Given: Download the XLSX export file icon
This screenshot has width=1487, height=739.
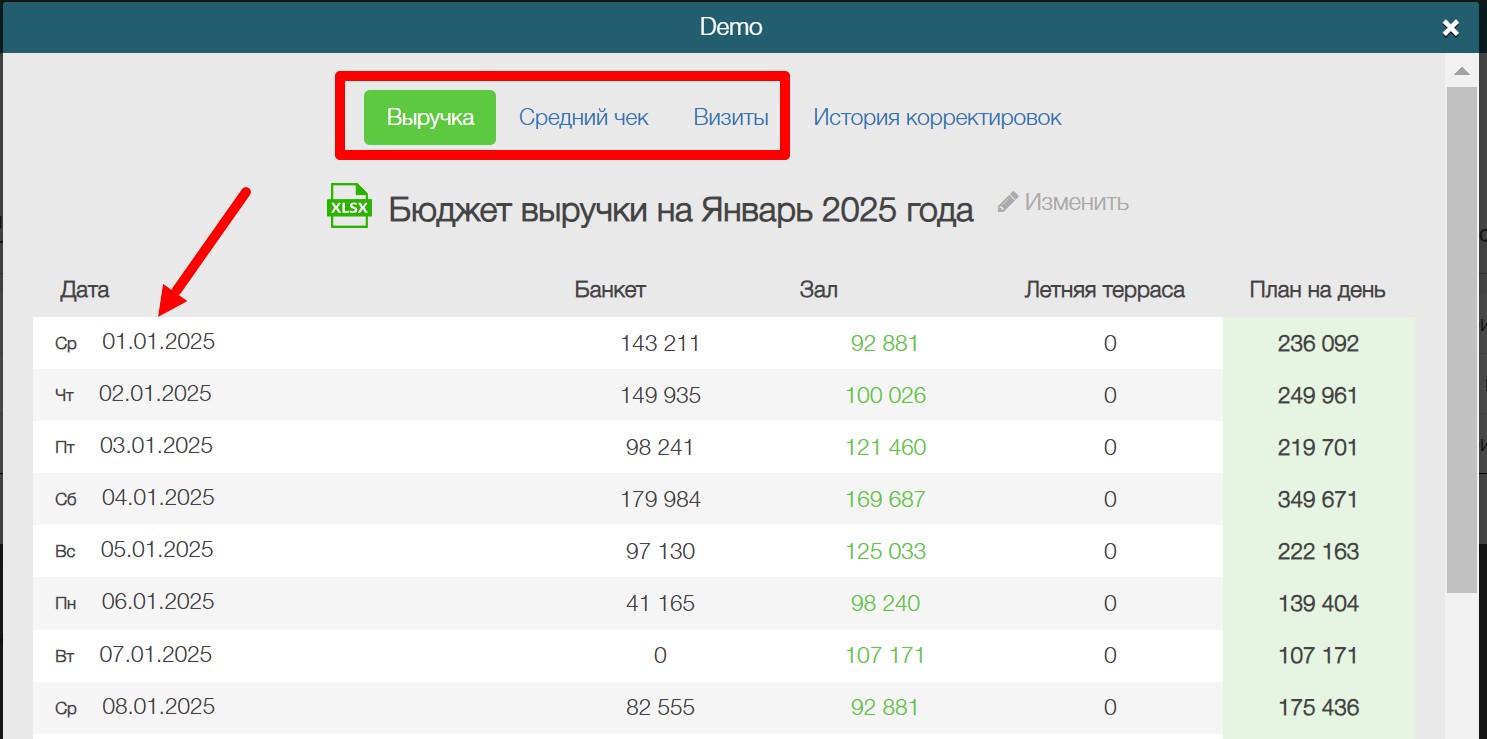Looking at the screenshot, I should [x=349, y=207].
